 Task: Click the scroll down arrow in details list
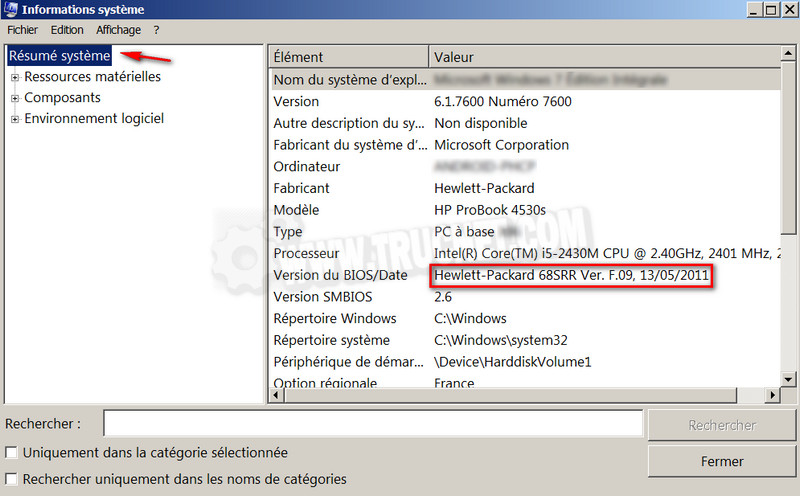pos(788,380)
